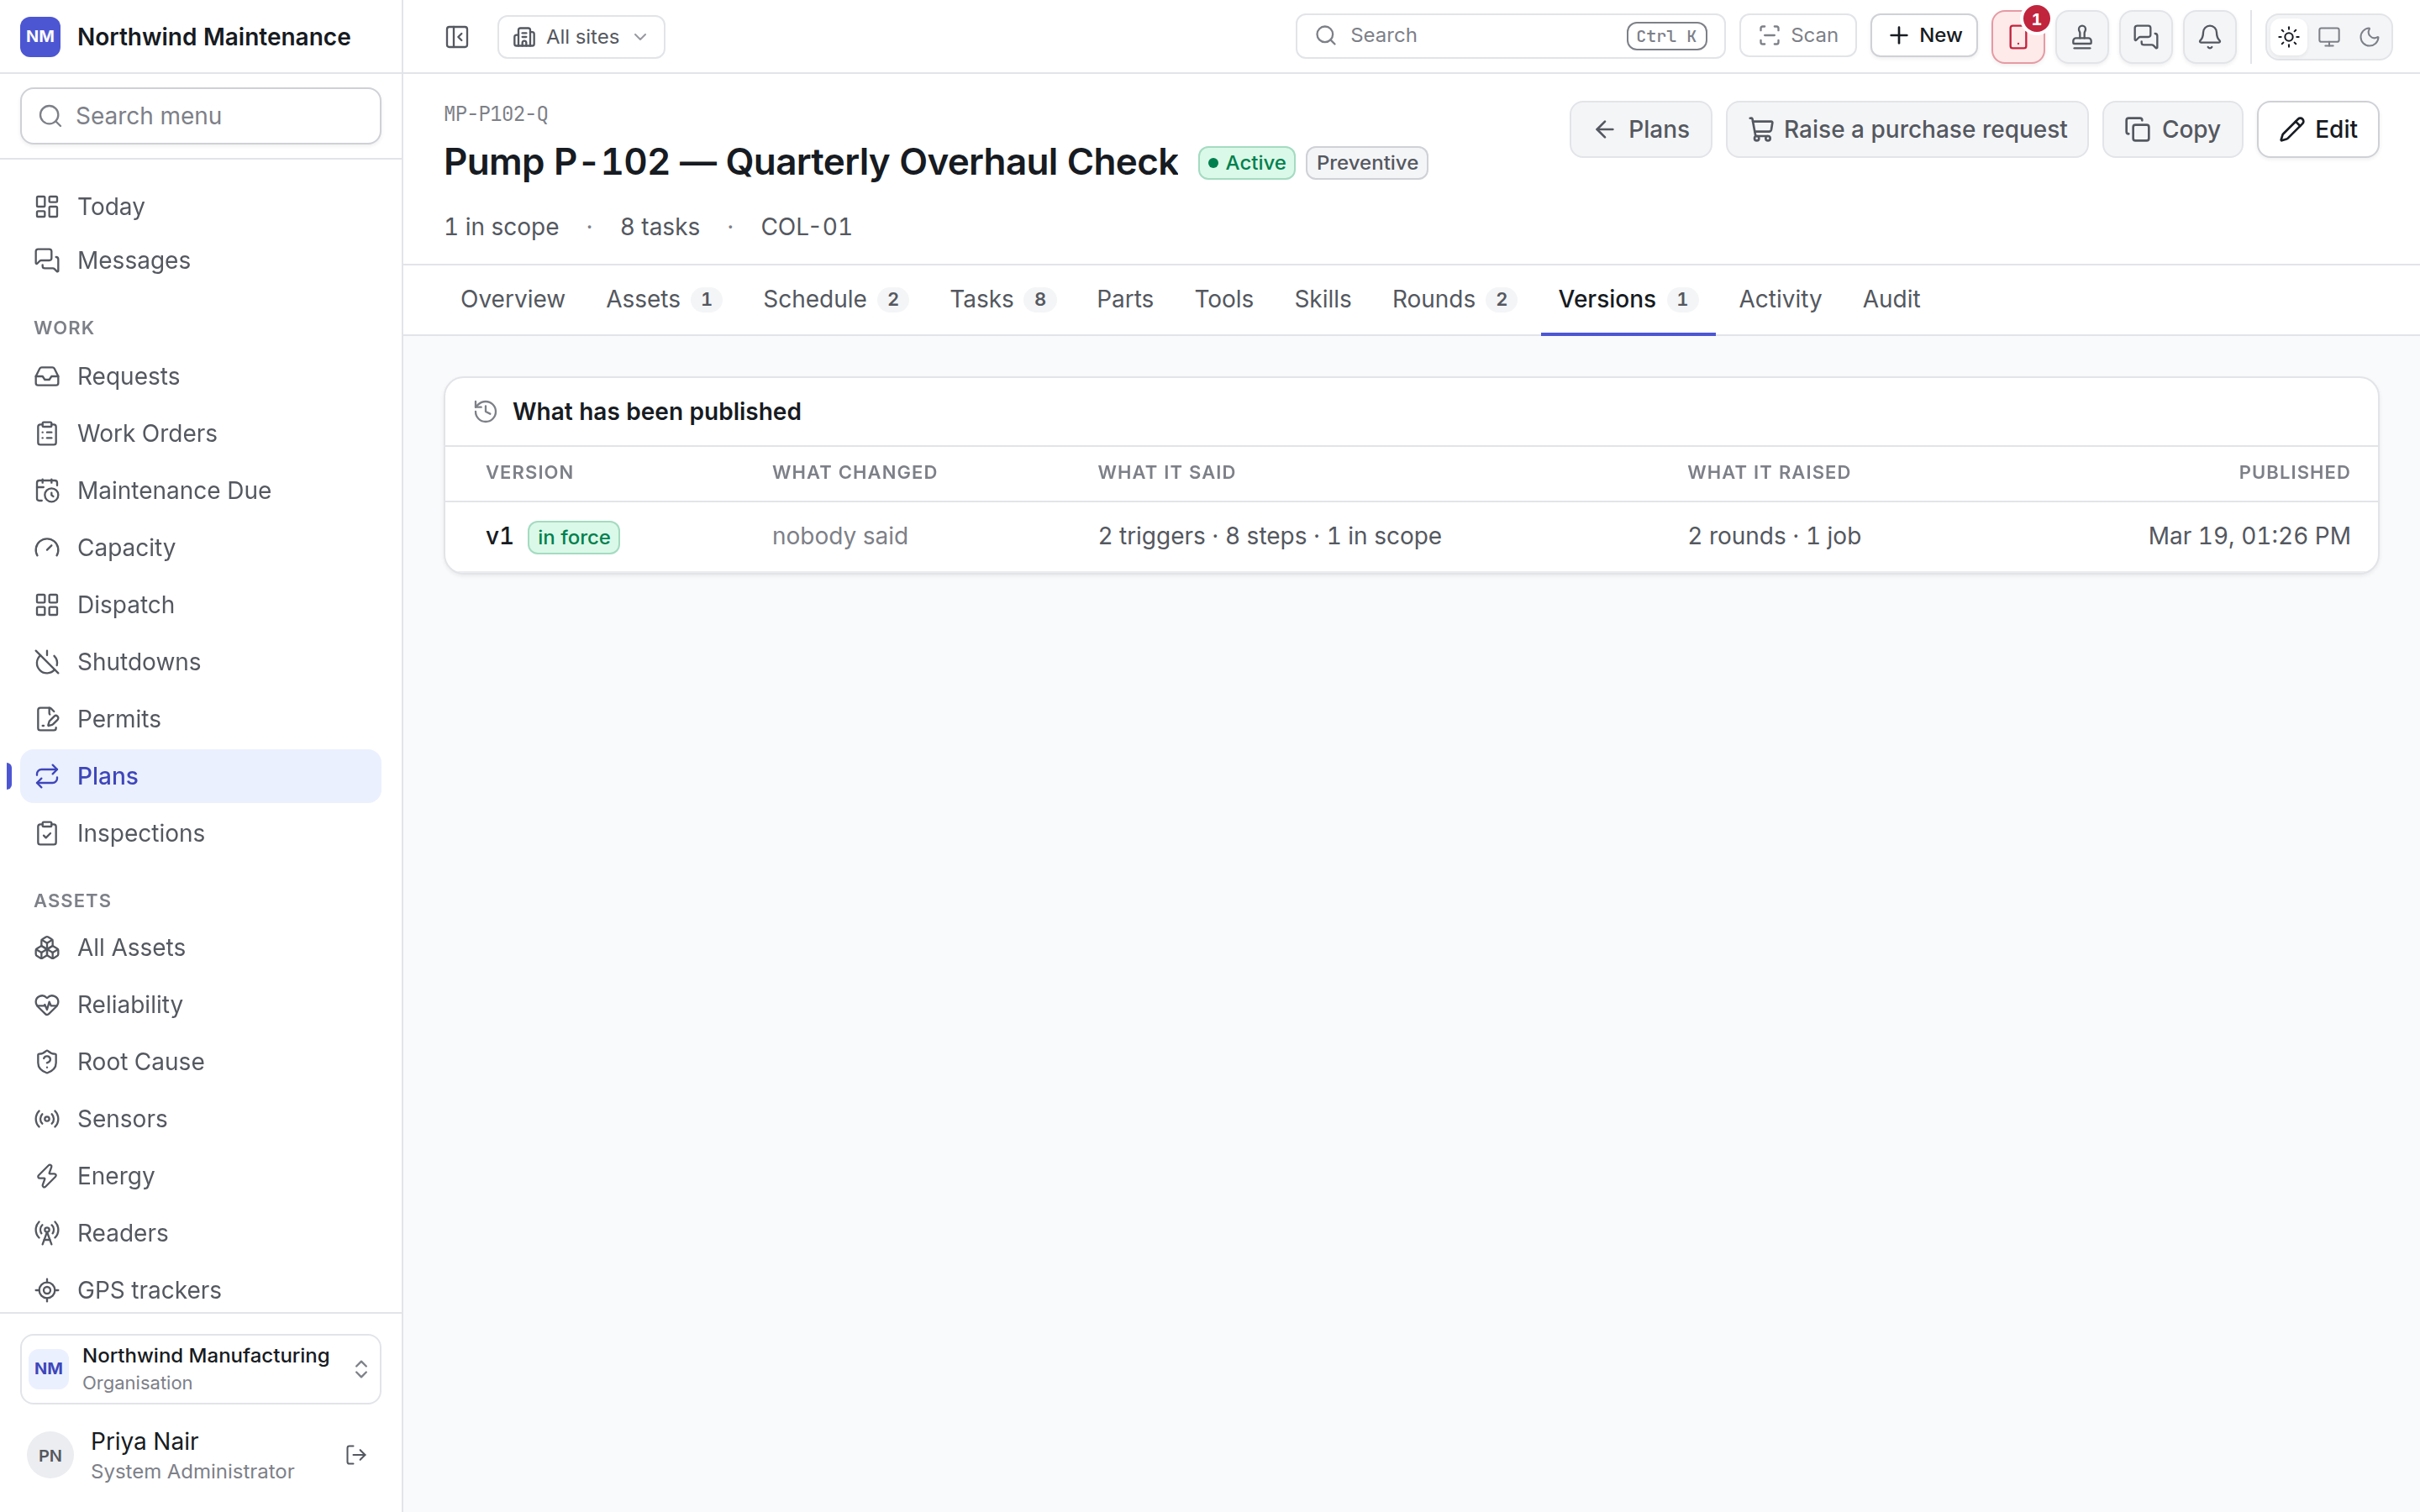Open the chat messages icon in top bar
2420x1512 pixels.
pyautogui.click(x=2146, y=37)
